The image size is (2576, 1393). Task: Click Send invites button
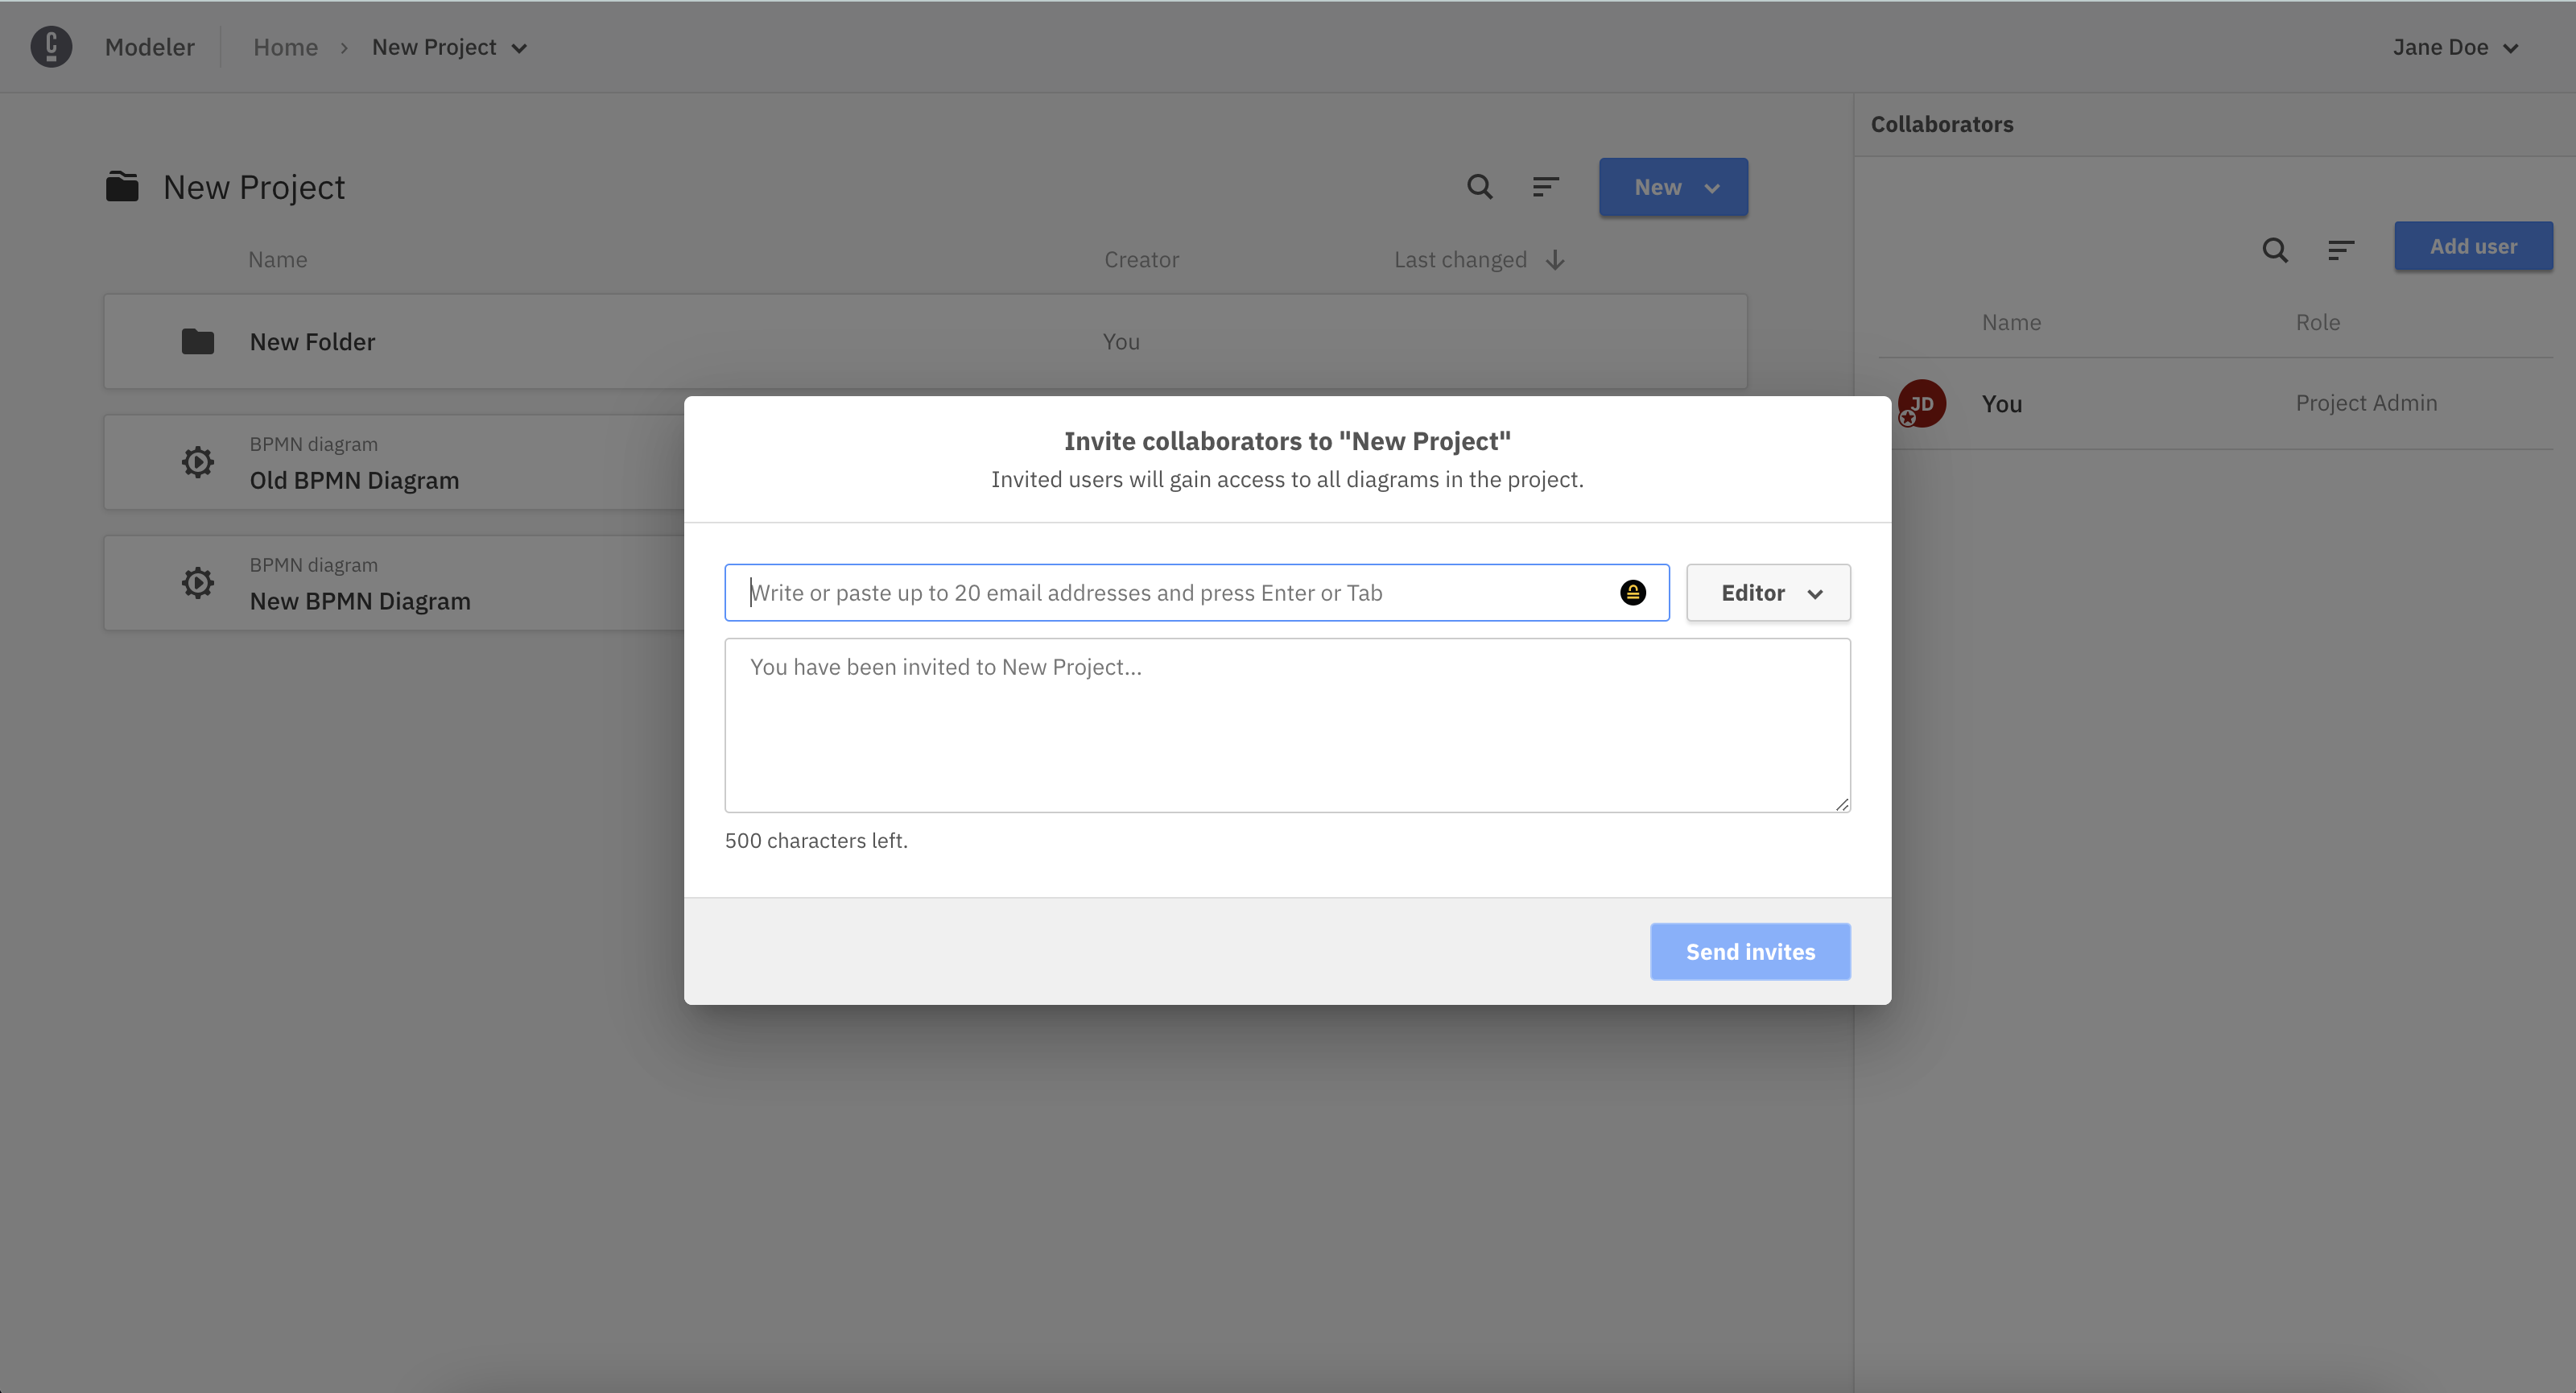click(1751, 952)
